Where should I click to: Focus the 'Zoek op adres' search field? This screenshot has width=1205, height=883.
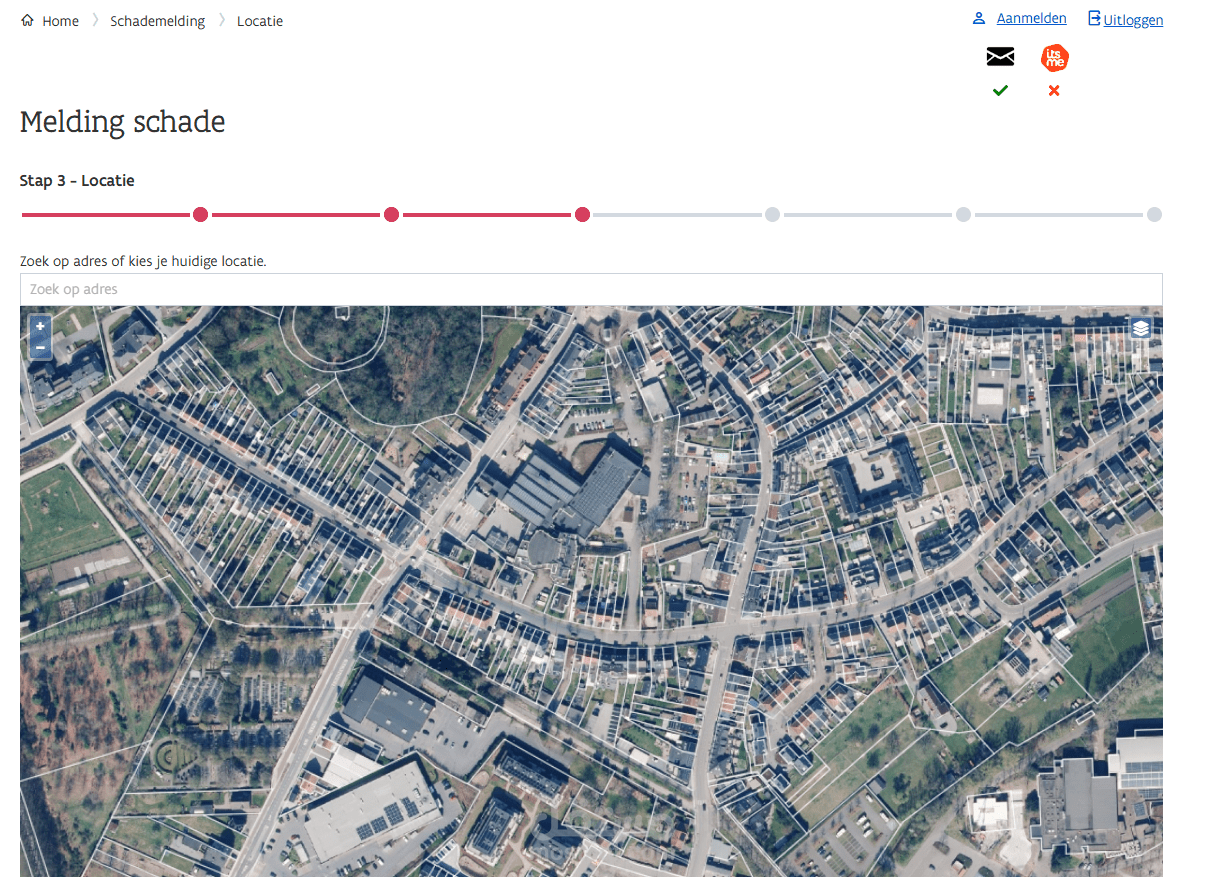(x=591, y=289)
